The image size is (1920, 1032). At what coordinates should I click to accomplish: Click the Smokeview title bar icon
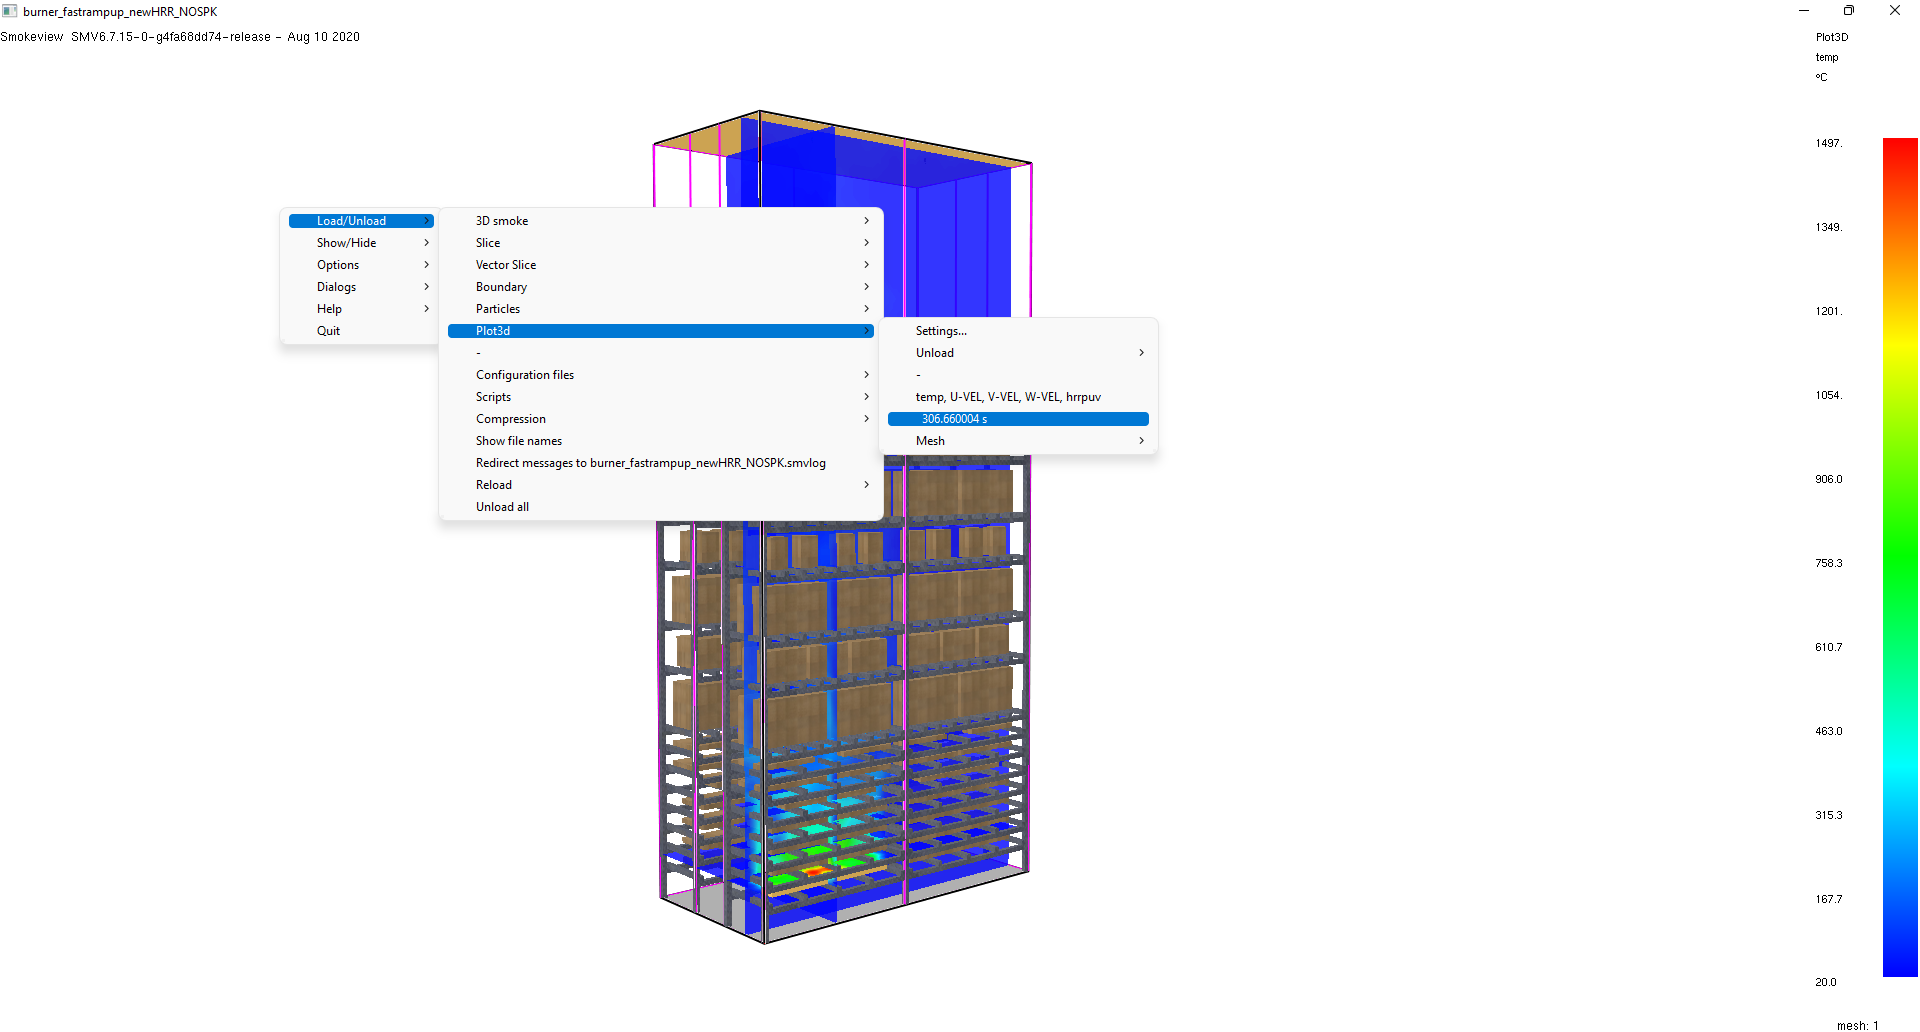(x=9, y=11)
